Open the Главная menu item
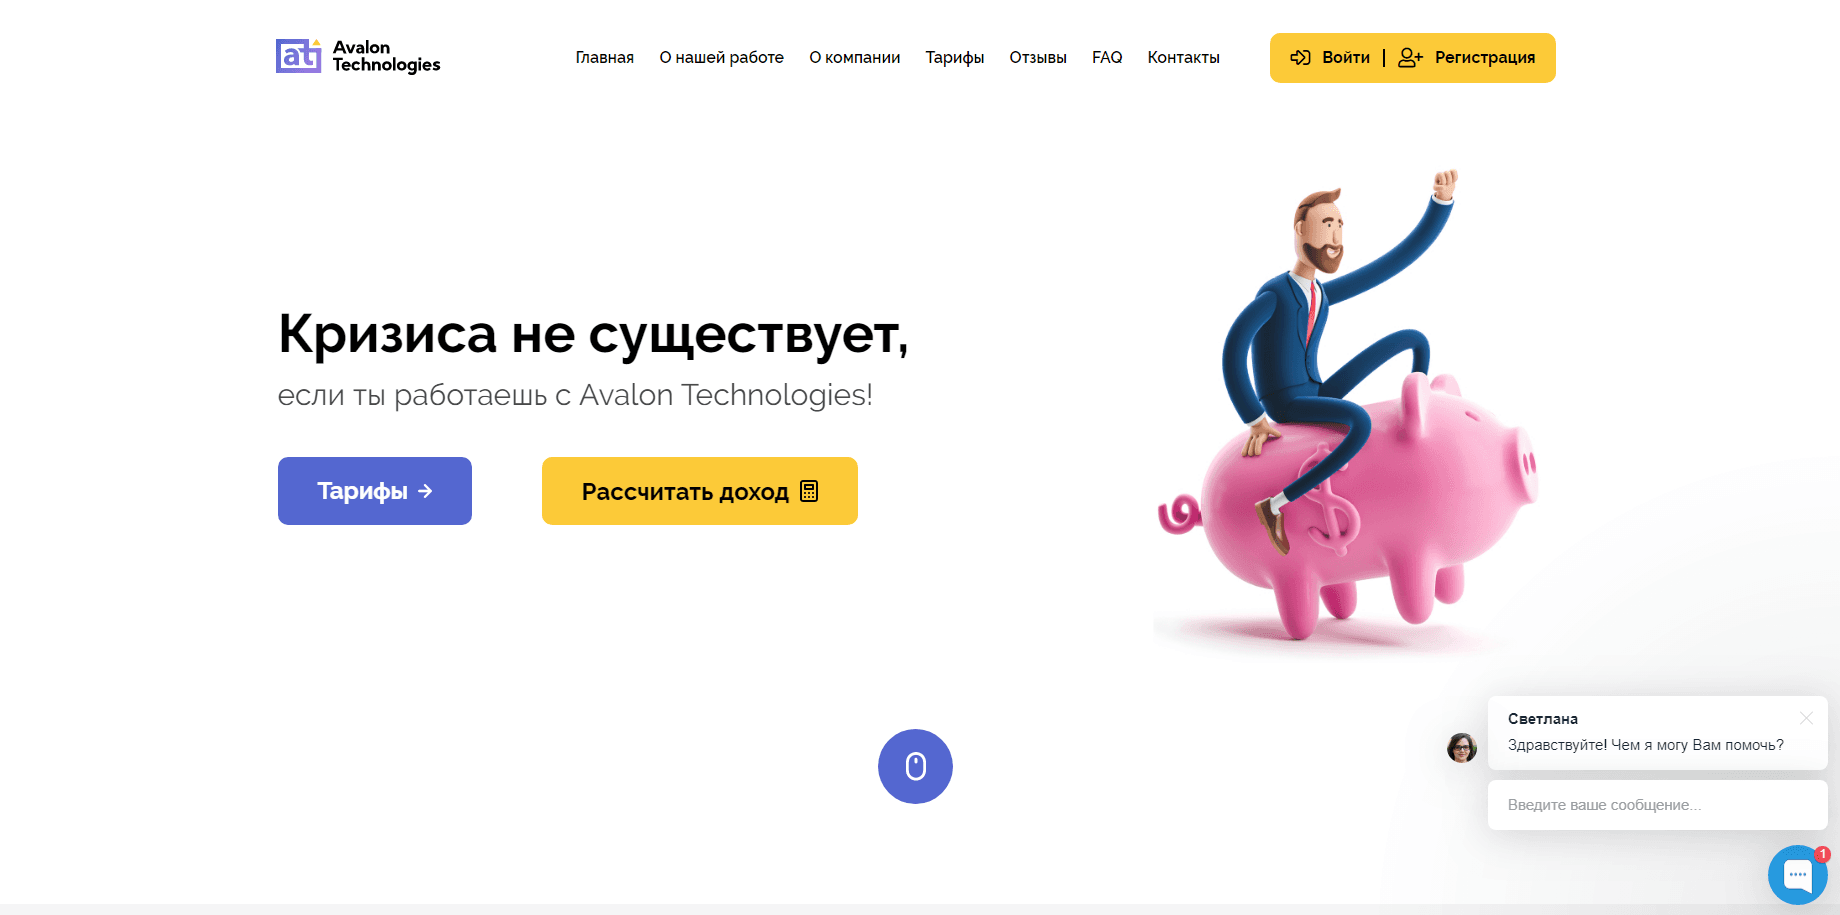The width and height of the screenshot is (1840, 915). coord(605,58)
